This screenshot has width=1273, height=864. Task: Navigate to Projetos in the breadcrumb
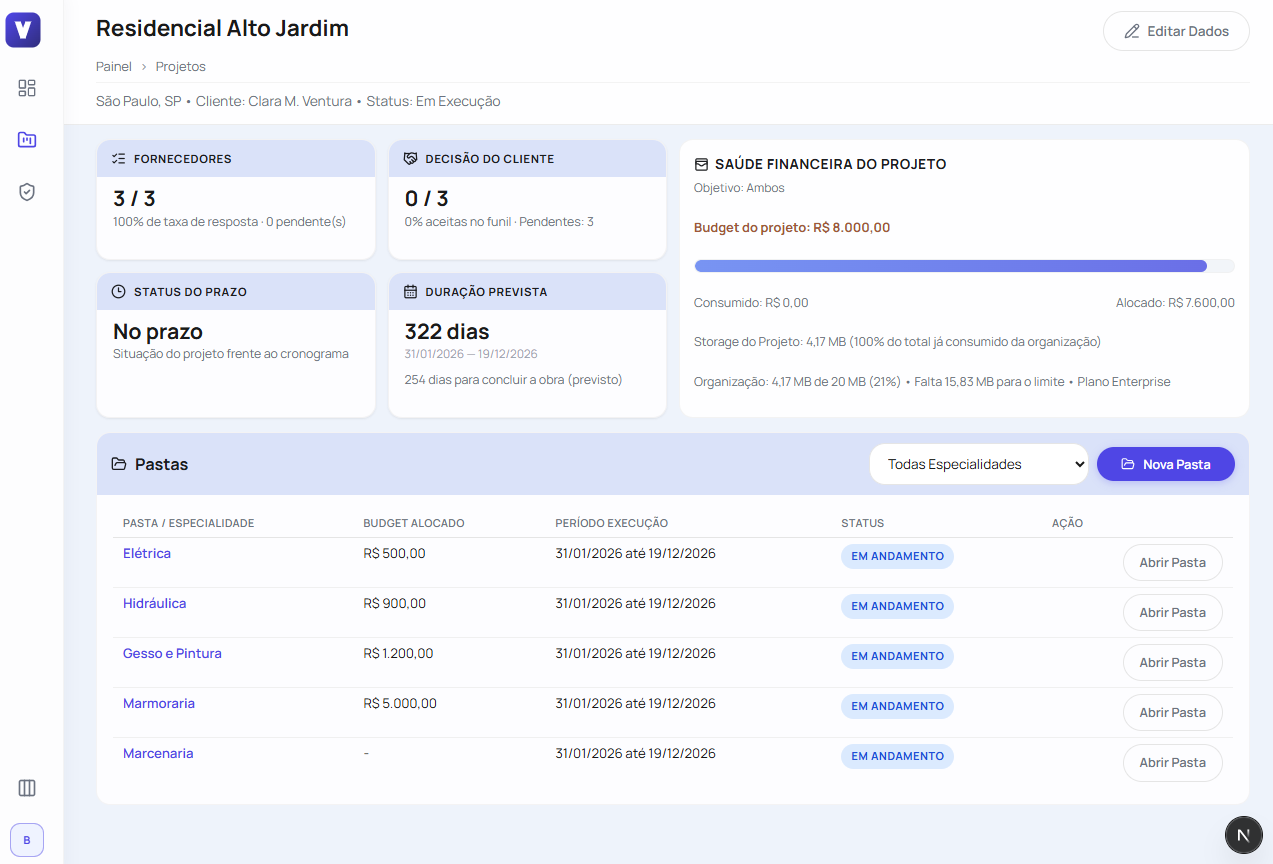tap(181, 67)
